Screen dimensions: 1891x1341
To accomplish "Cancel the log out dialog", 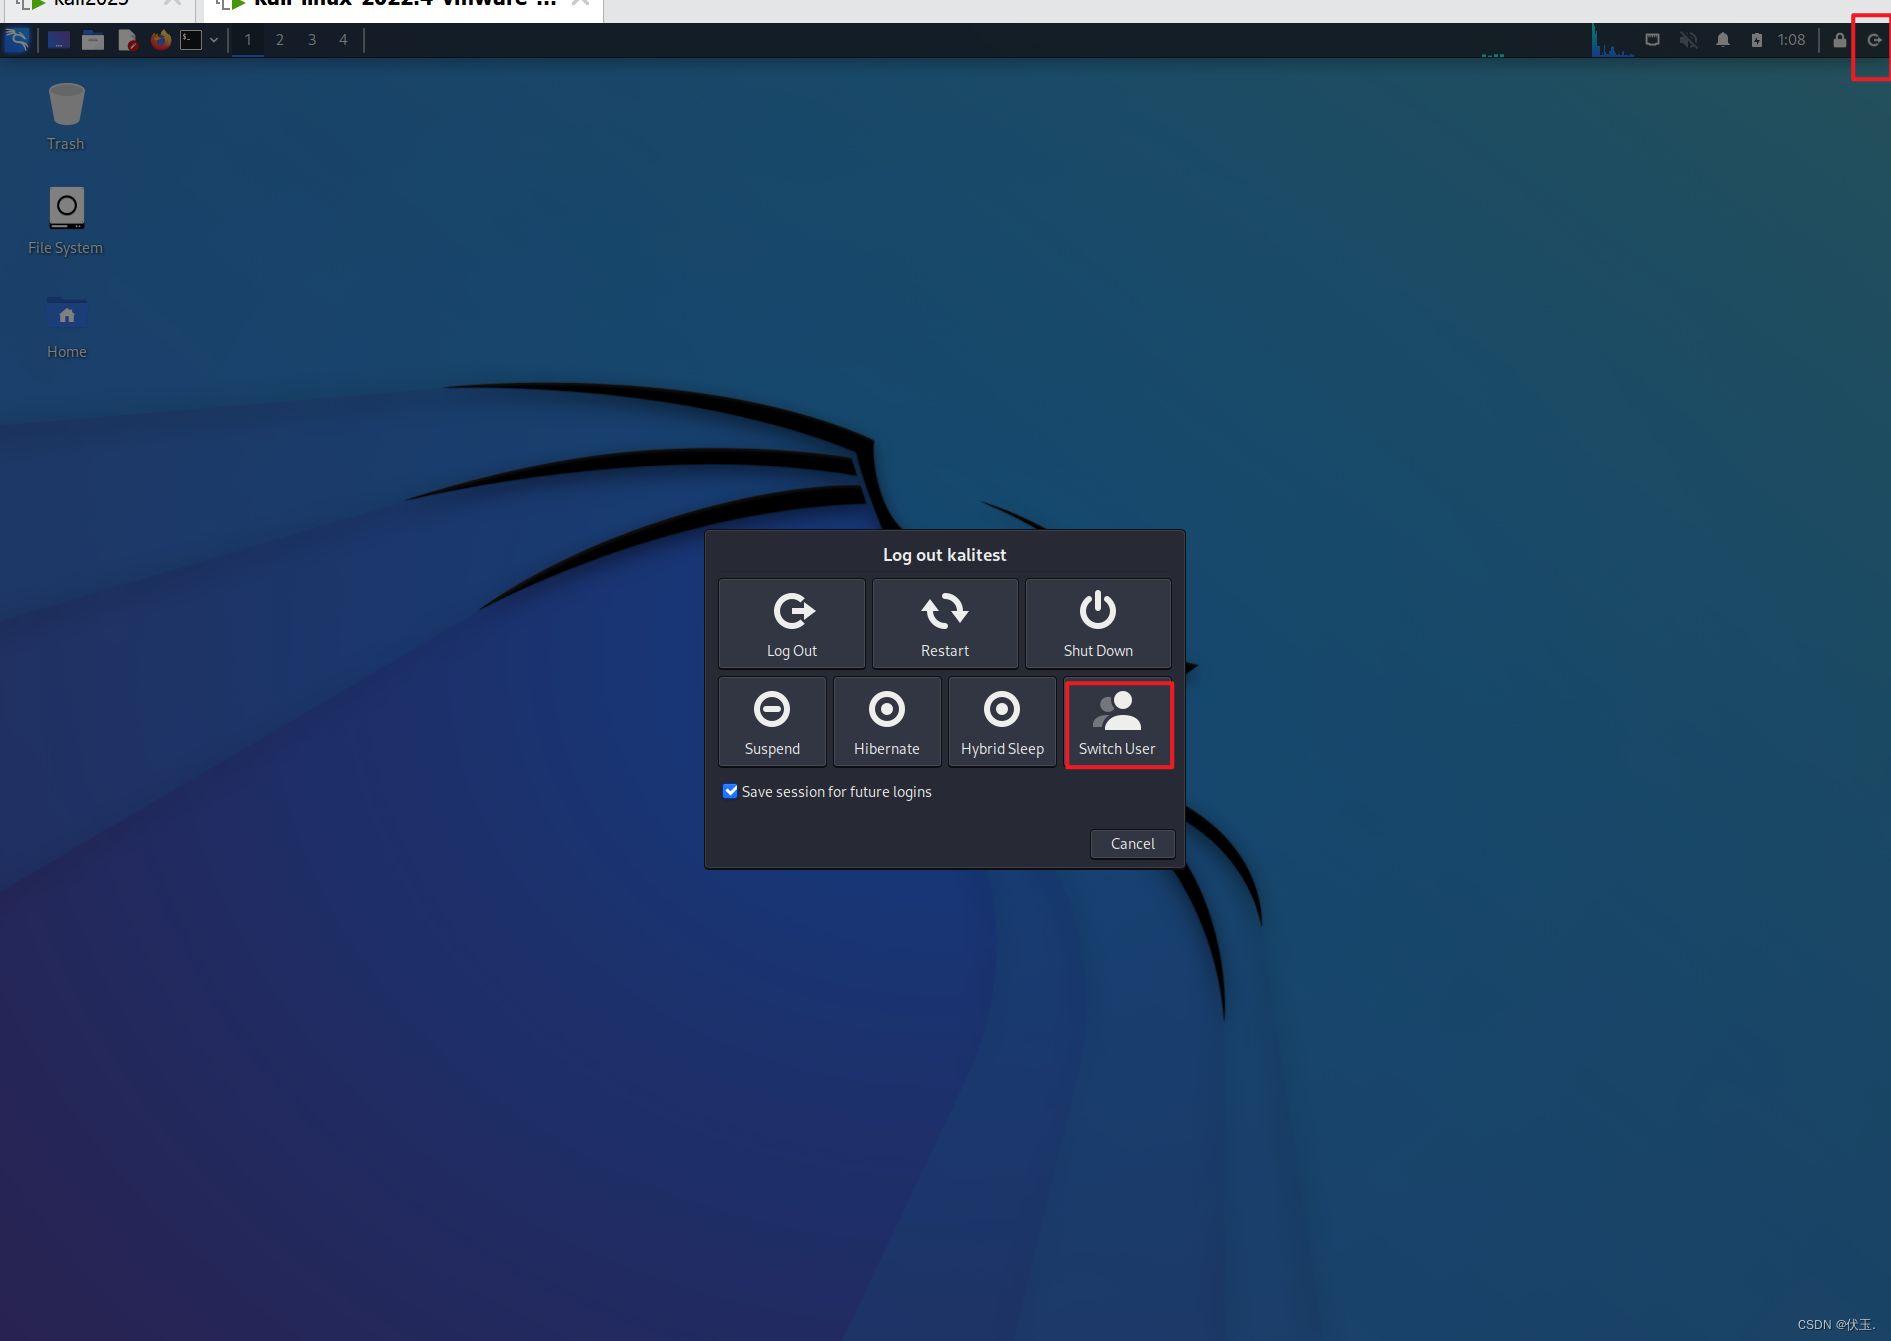I will pos(1132,844).
